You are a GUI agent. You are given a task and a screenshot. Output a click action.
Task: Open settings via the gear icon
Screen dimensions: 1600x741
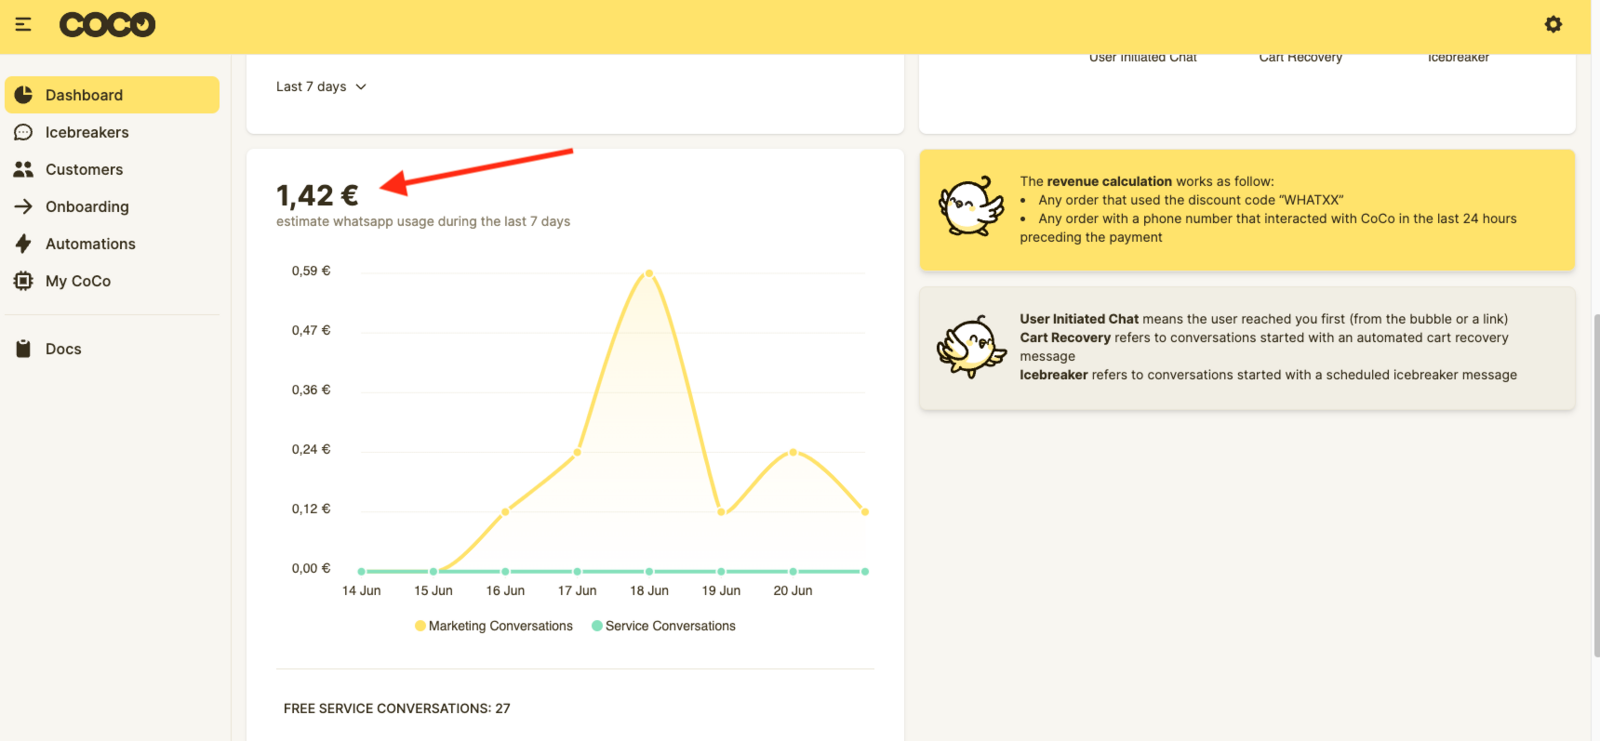click(1553, 24)
